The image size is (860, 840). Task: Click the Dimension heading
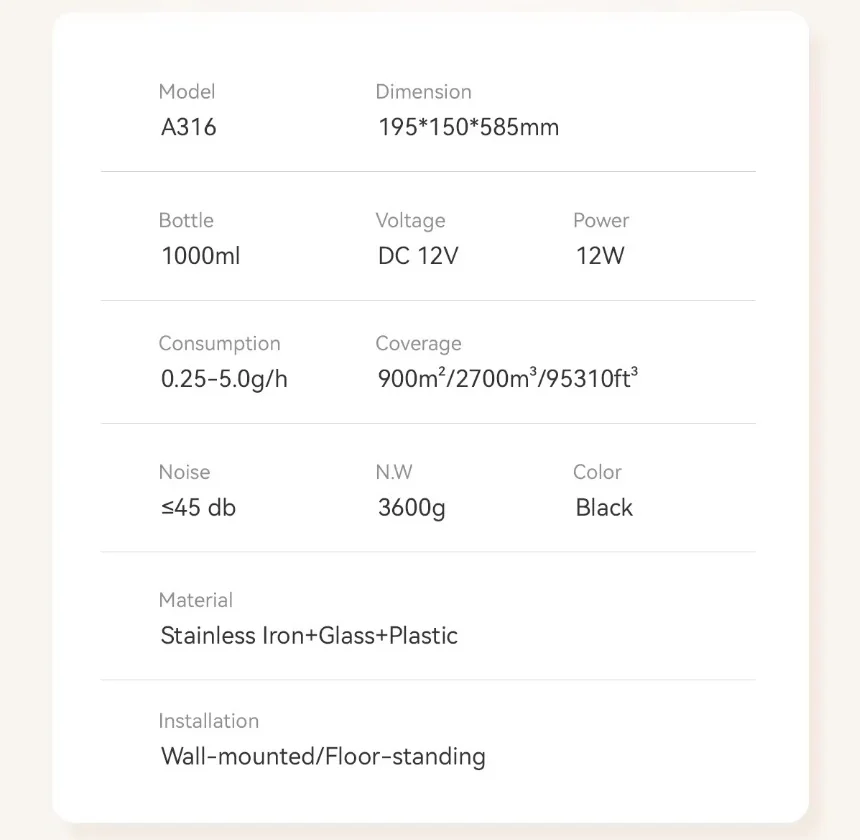click(423, 92)
